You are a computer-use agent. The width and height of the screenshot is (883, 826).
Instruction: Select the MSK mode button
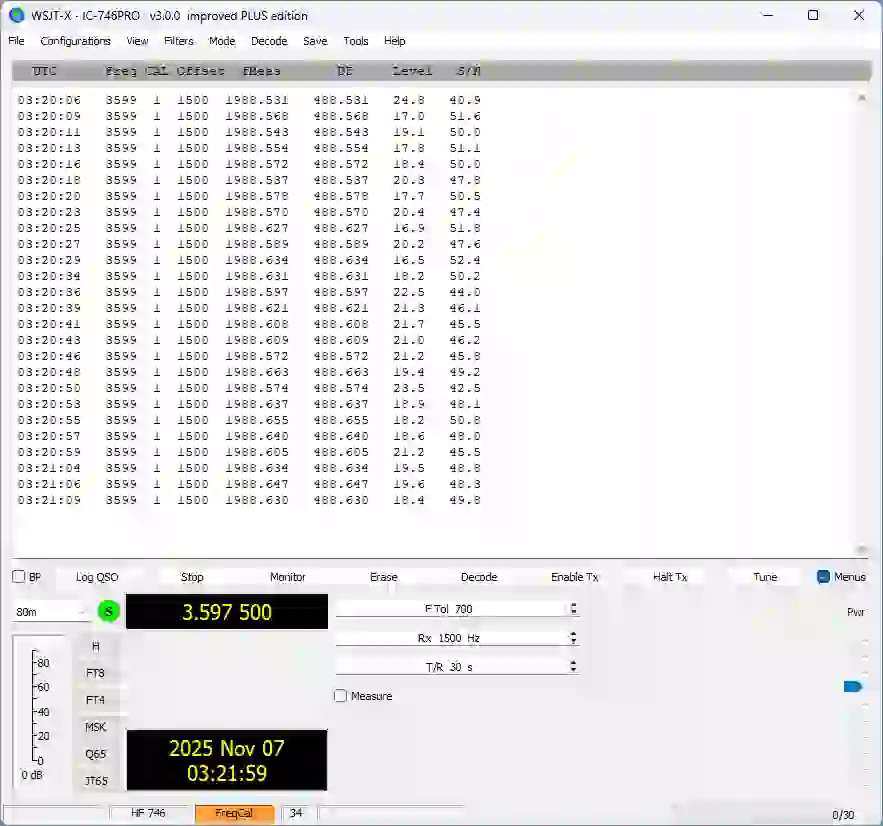(x=95, y=727)
